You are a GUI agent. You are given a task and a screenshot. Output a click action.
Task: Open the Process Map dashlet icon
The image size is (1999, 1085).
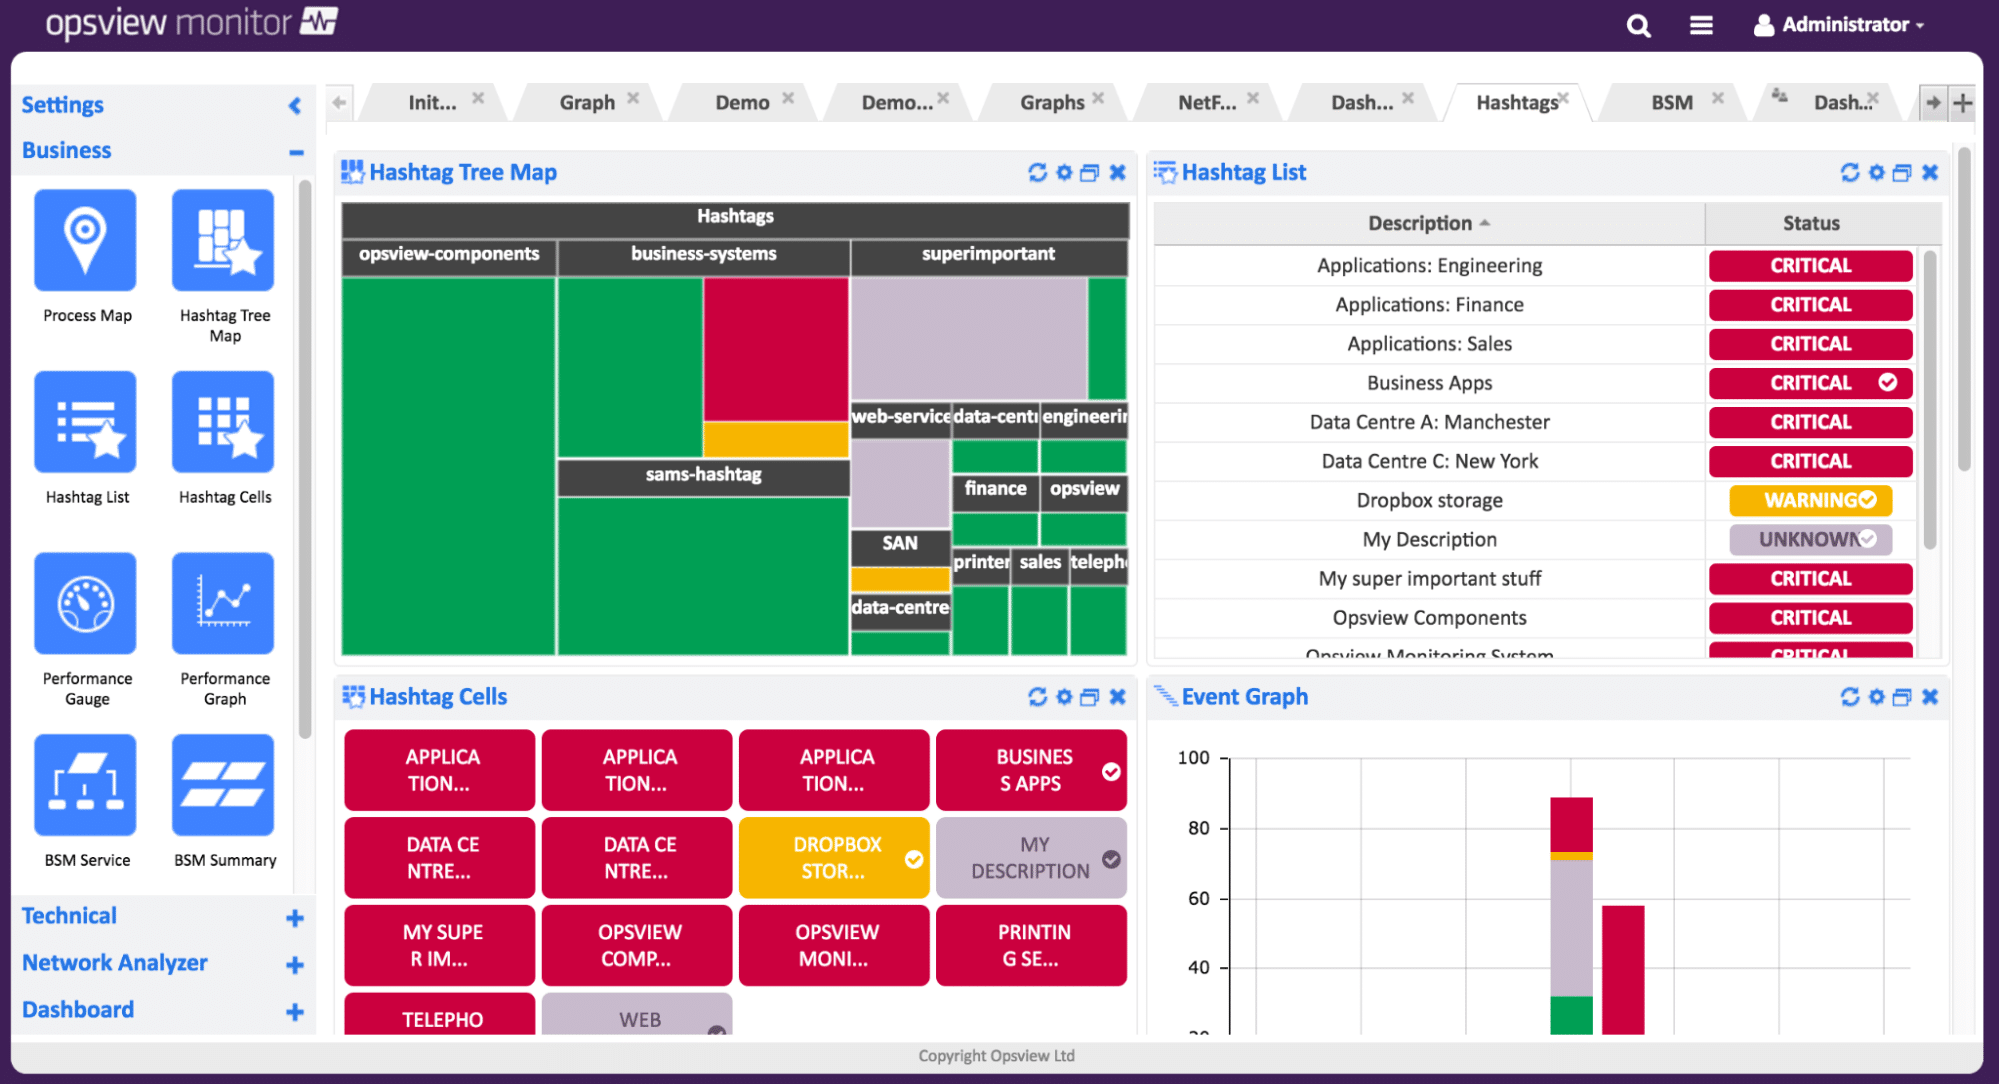[x=85, y=240]
